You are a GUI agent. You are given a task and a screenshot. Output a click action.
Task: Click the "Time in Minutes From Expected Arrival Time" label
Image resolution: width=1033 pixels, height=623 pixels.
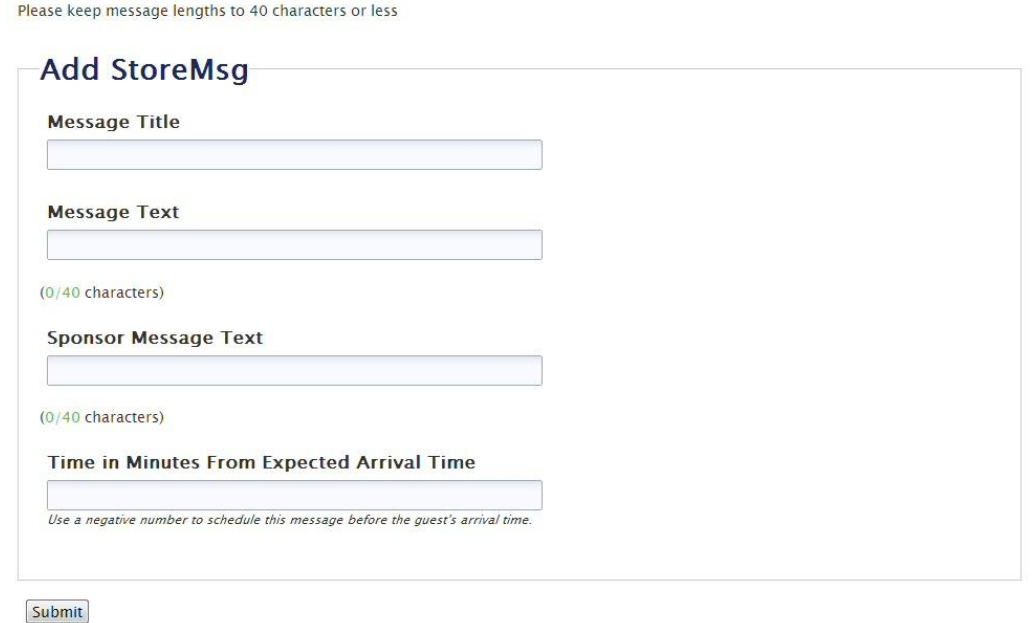pos(261,463)
